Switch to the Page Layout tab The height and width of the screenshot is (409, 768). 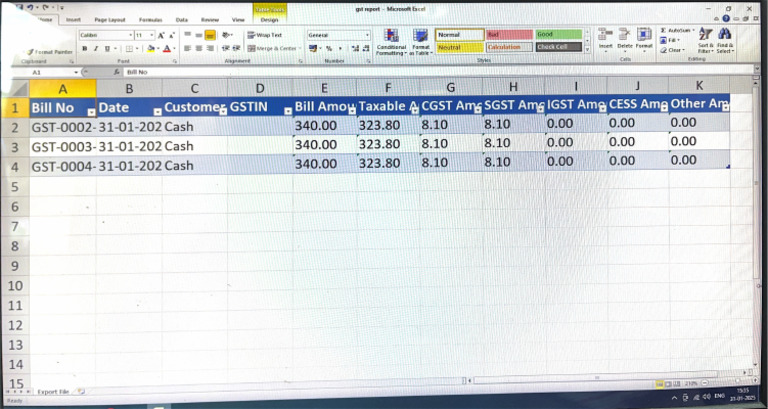pyautogui.click(x=110, y=20)
